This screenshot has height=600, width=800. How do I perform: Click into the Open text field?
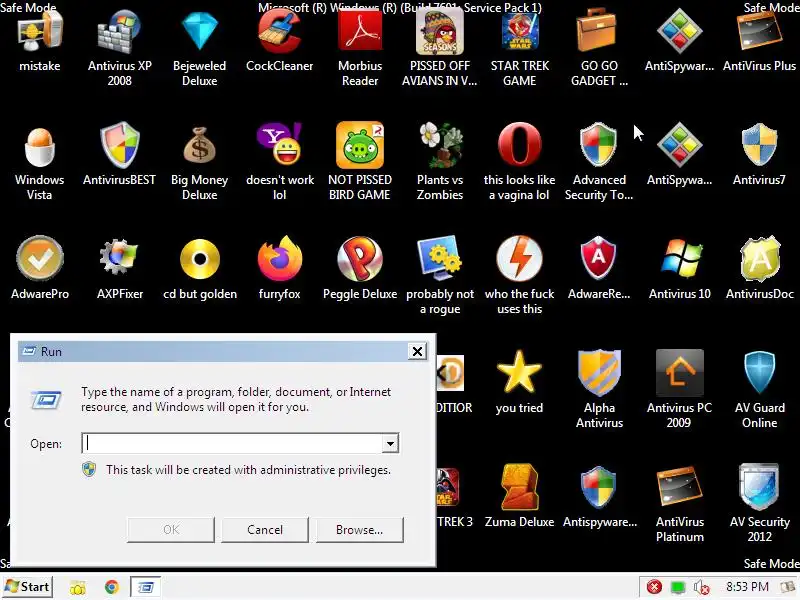232,443
